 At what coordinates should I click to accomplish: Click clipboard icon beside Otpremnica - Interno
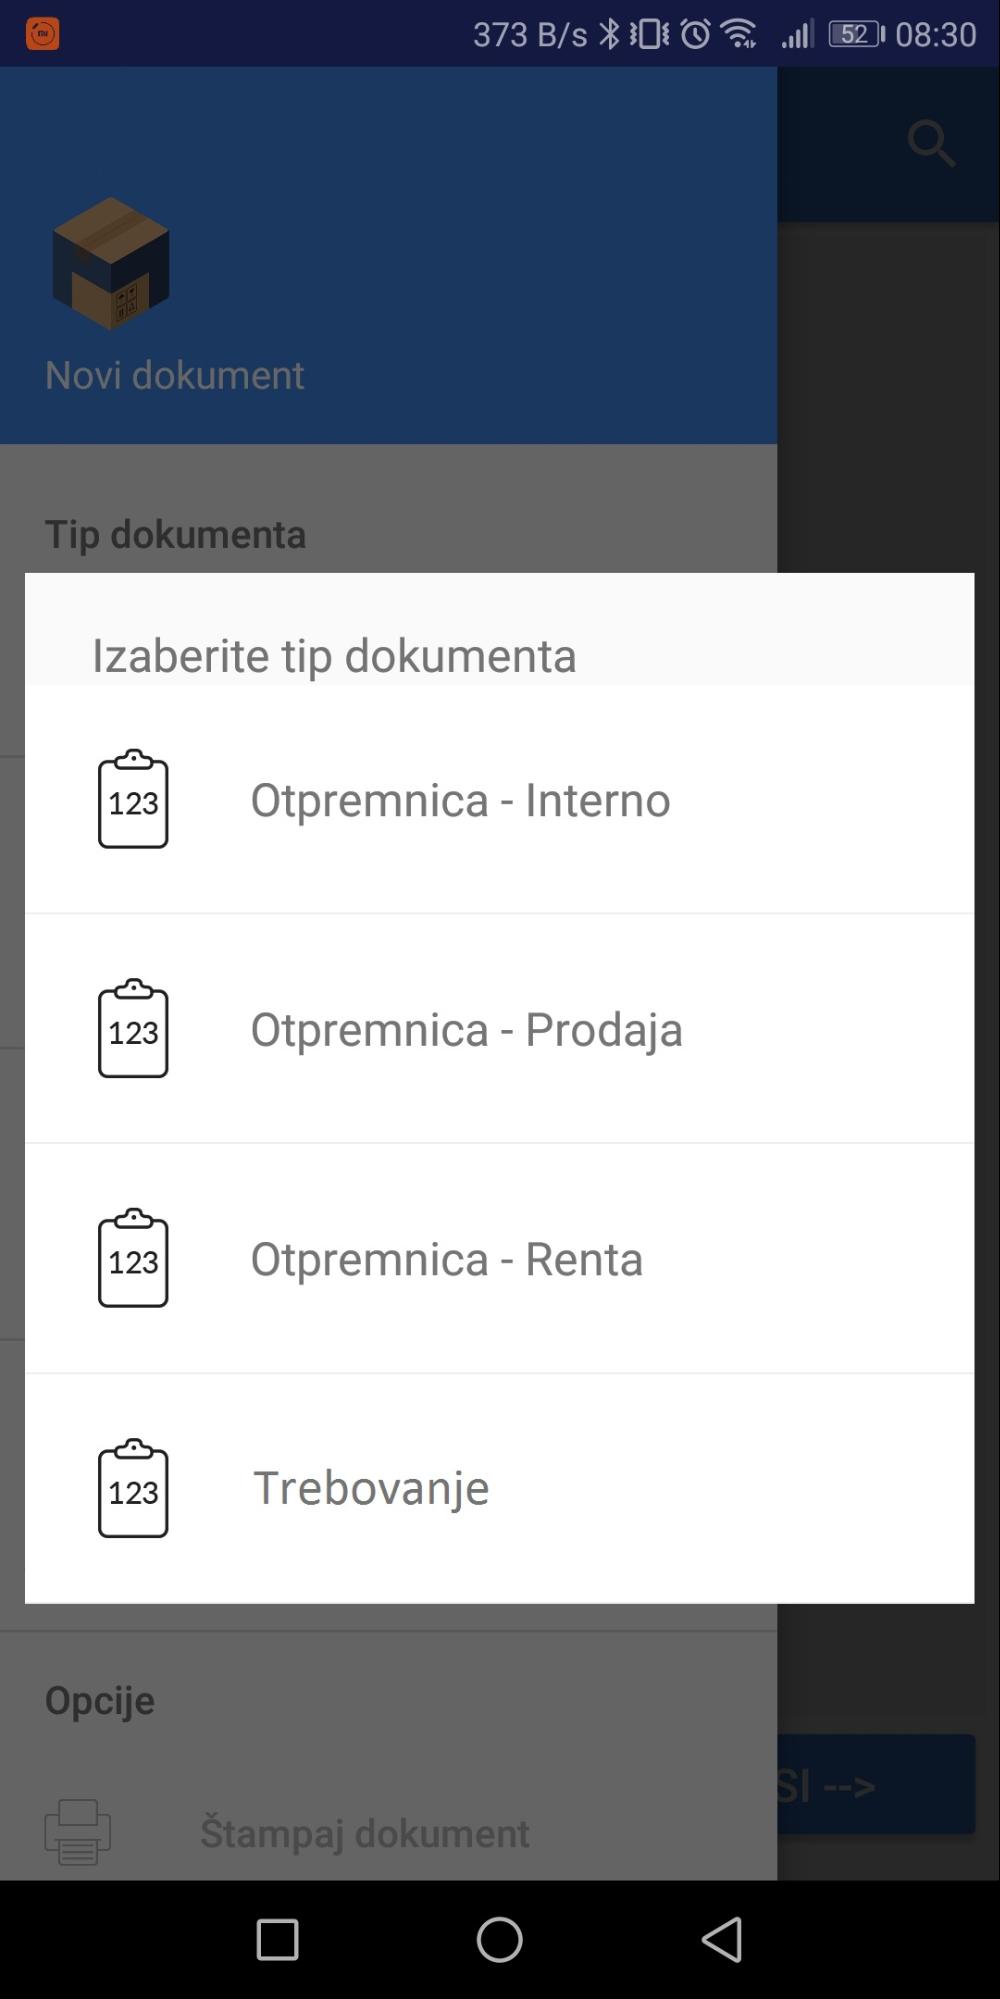(133, 799)
